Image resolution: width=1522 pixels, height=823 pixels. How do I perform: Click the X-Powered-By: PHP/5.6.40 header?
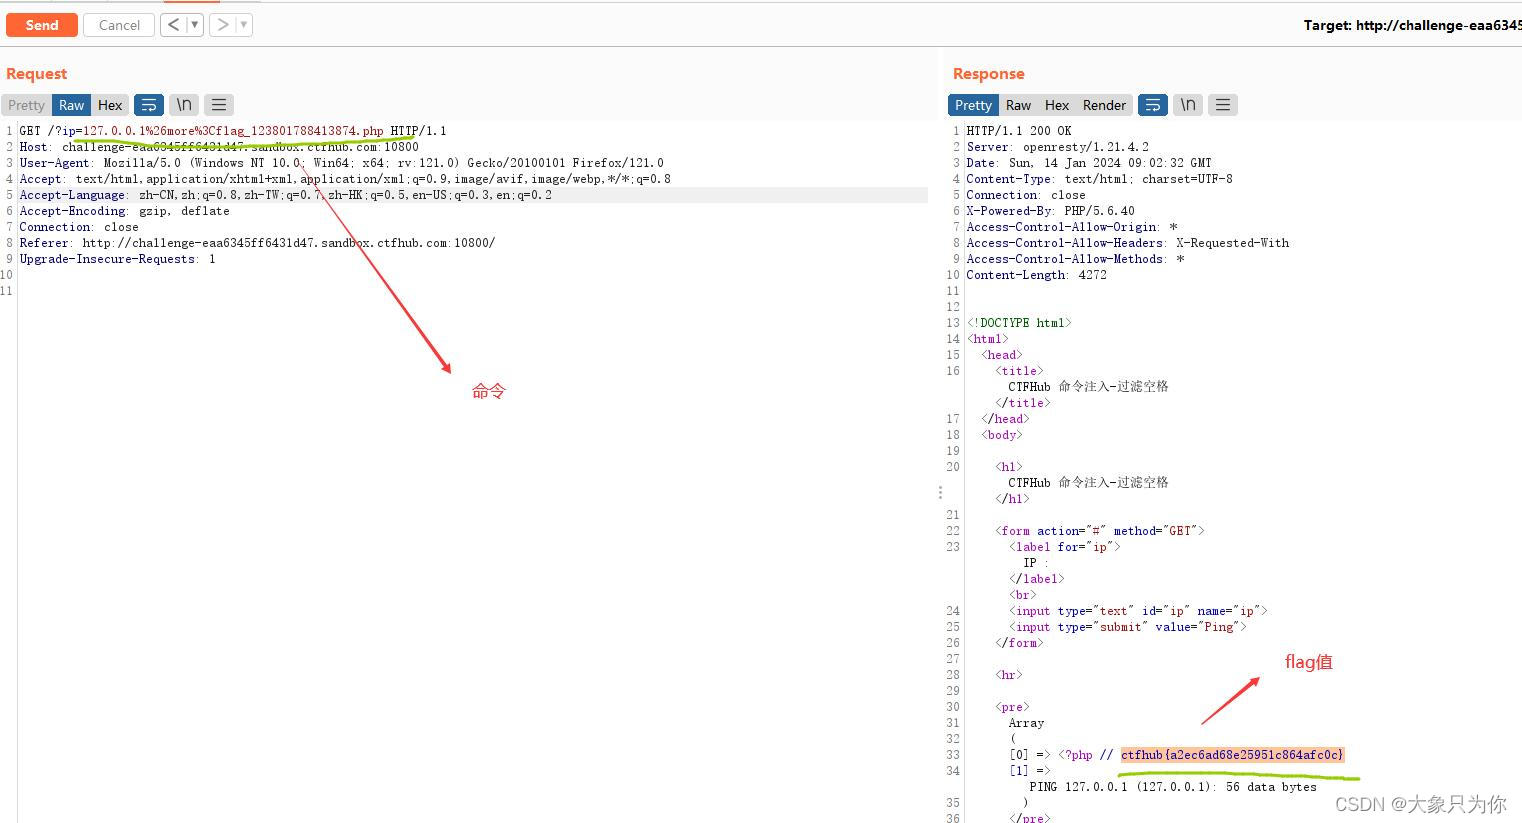tap(1050, 211)
